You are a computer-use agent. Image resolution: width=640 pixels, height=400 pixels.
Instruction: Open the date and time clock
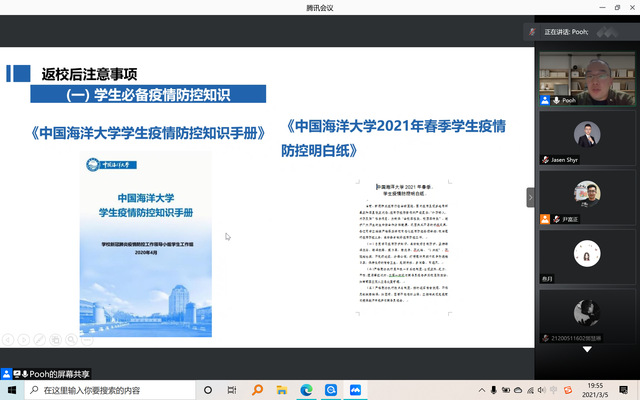point(594,390)
